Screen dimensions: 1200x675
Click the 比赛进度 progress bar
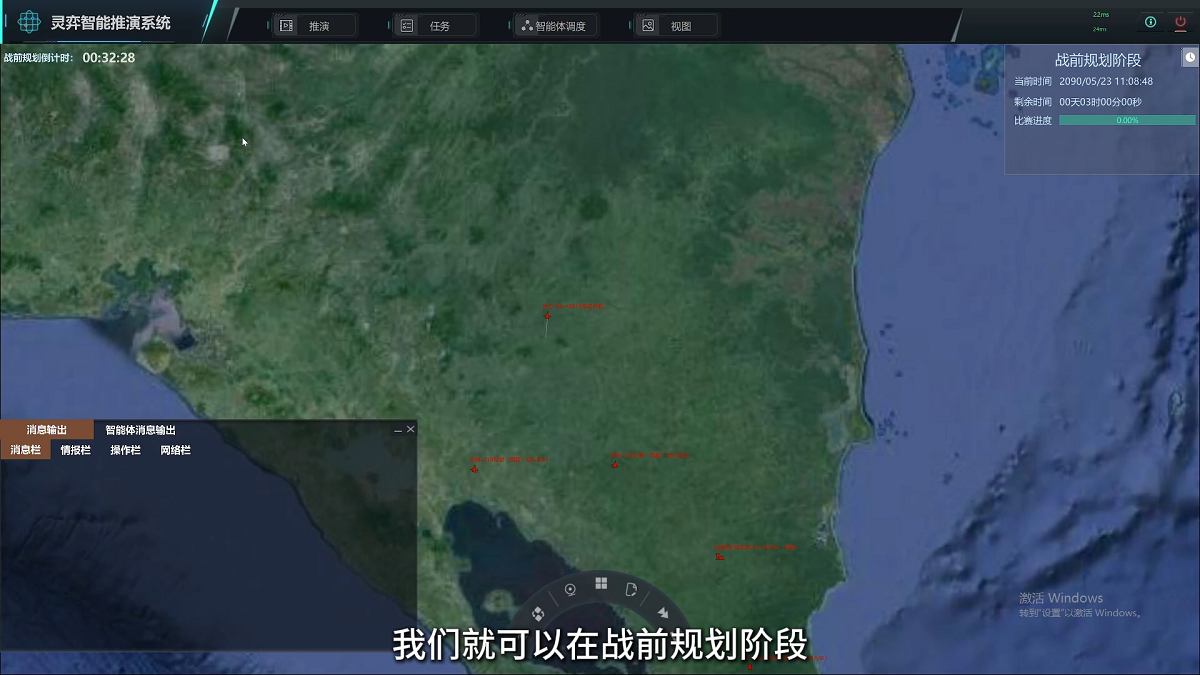tap(1127, 120)
